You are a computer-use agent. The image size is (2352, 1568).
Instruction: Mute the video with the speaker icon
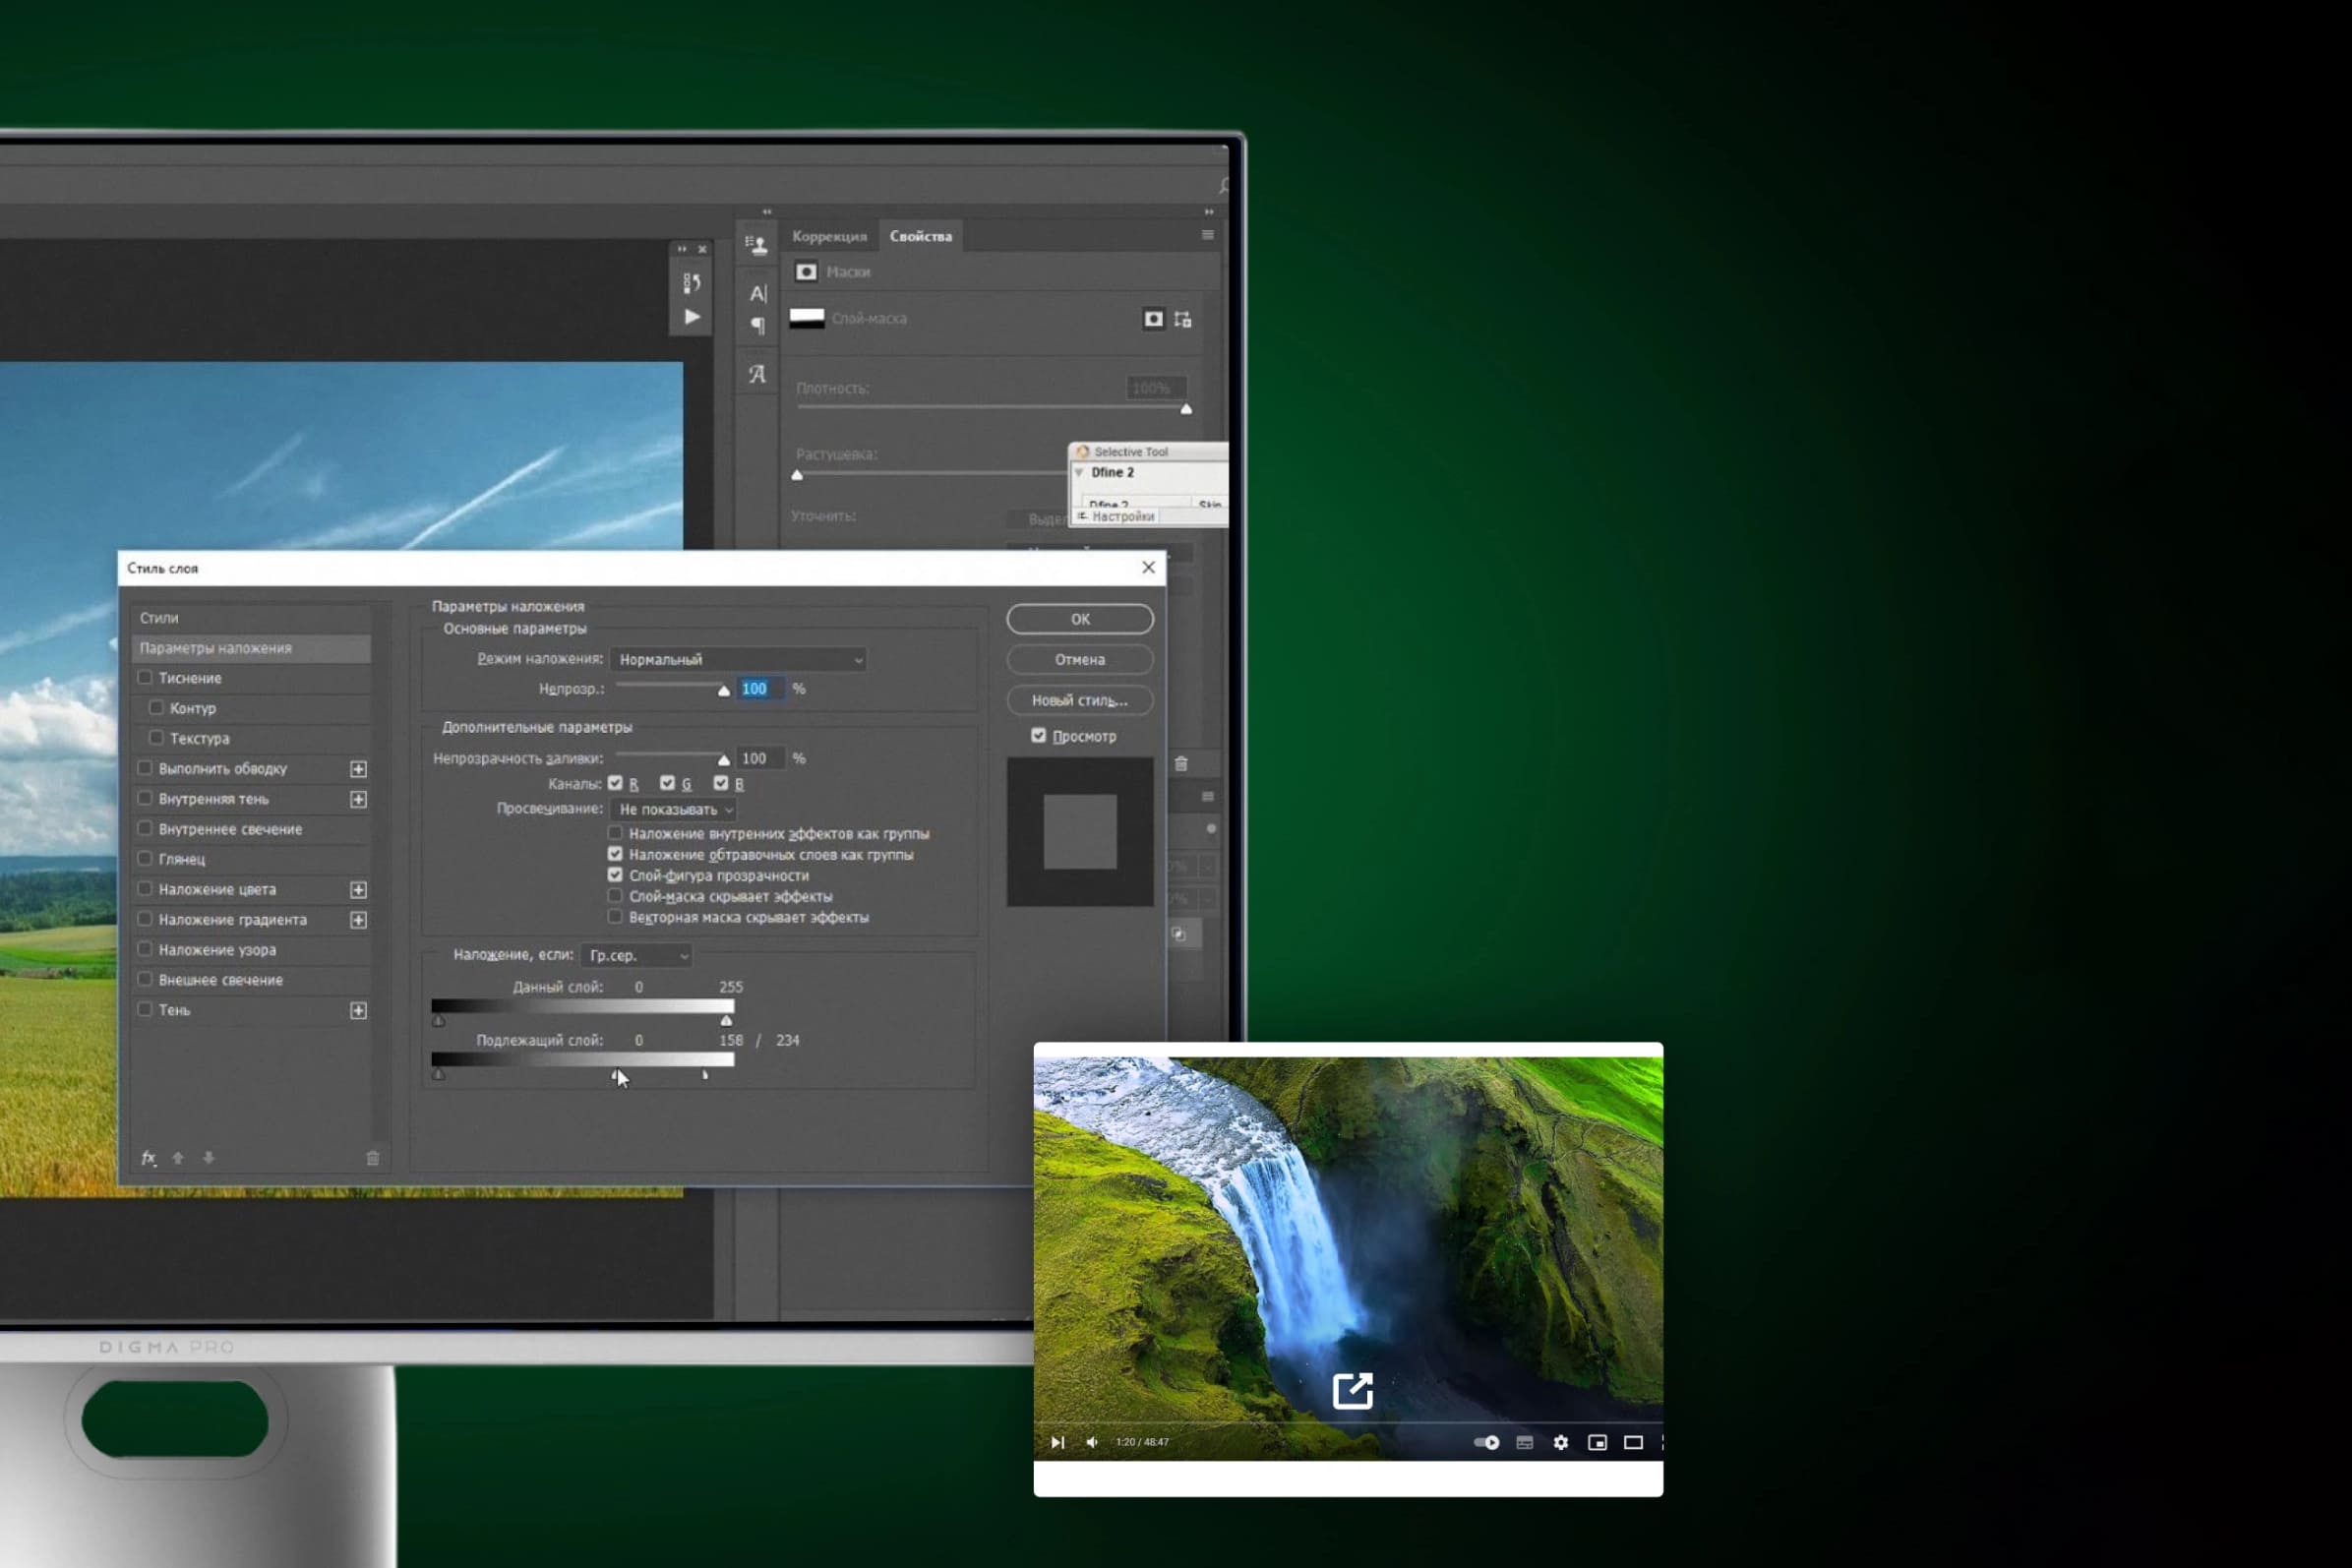tap(1092, 1442)
